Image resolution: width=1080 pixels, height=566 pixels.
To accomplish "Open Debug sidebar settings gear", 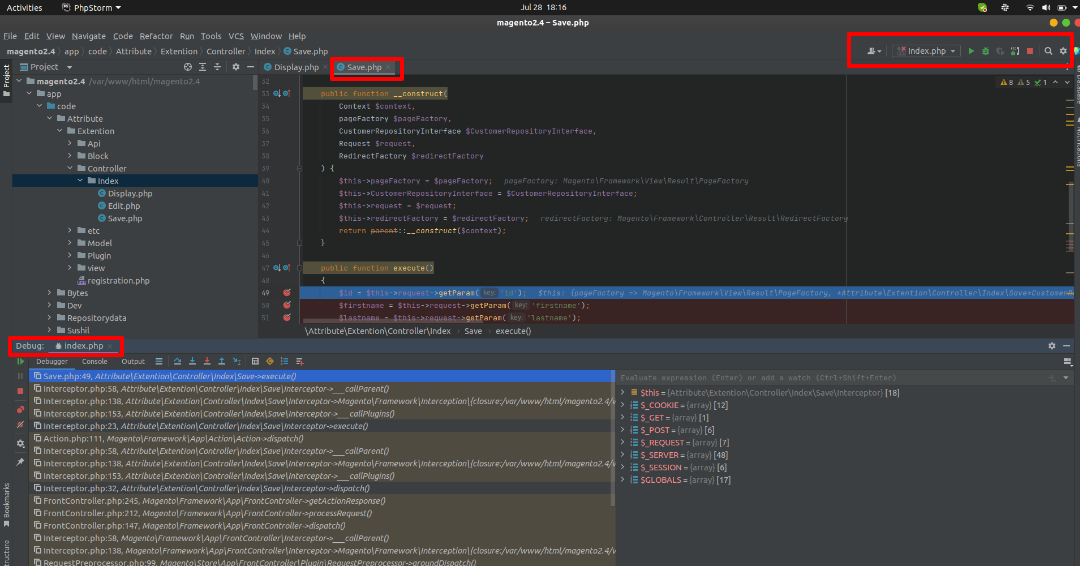I will click(x=20, y=444).
